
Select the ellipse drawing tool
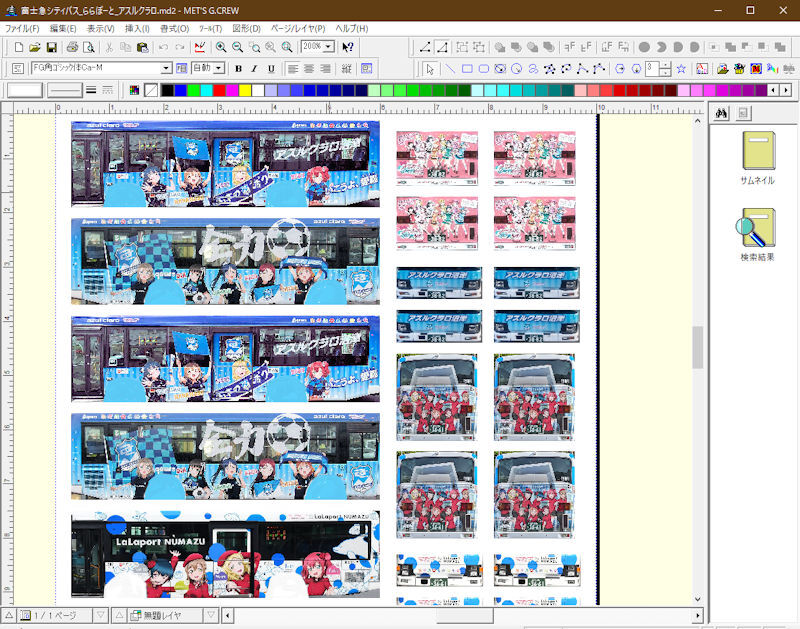[500, 69]
